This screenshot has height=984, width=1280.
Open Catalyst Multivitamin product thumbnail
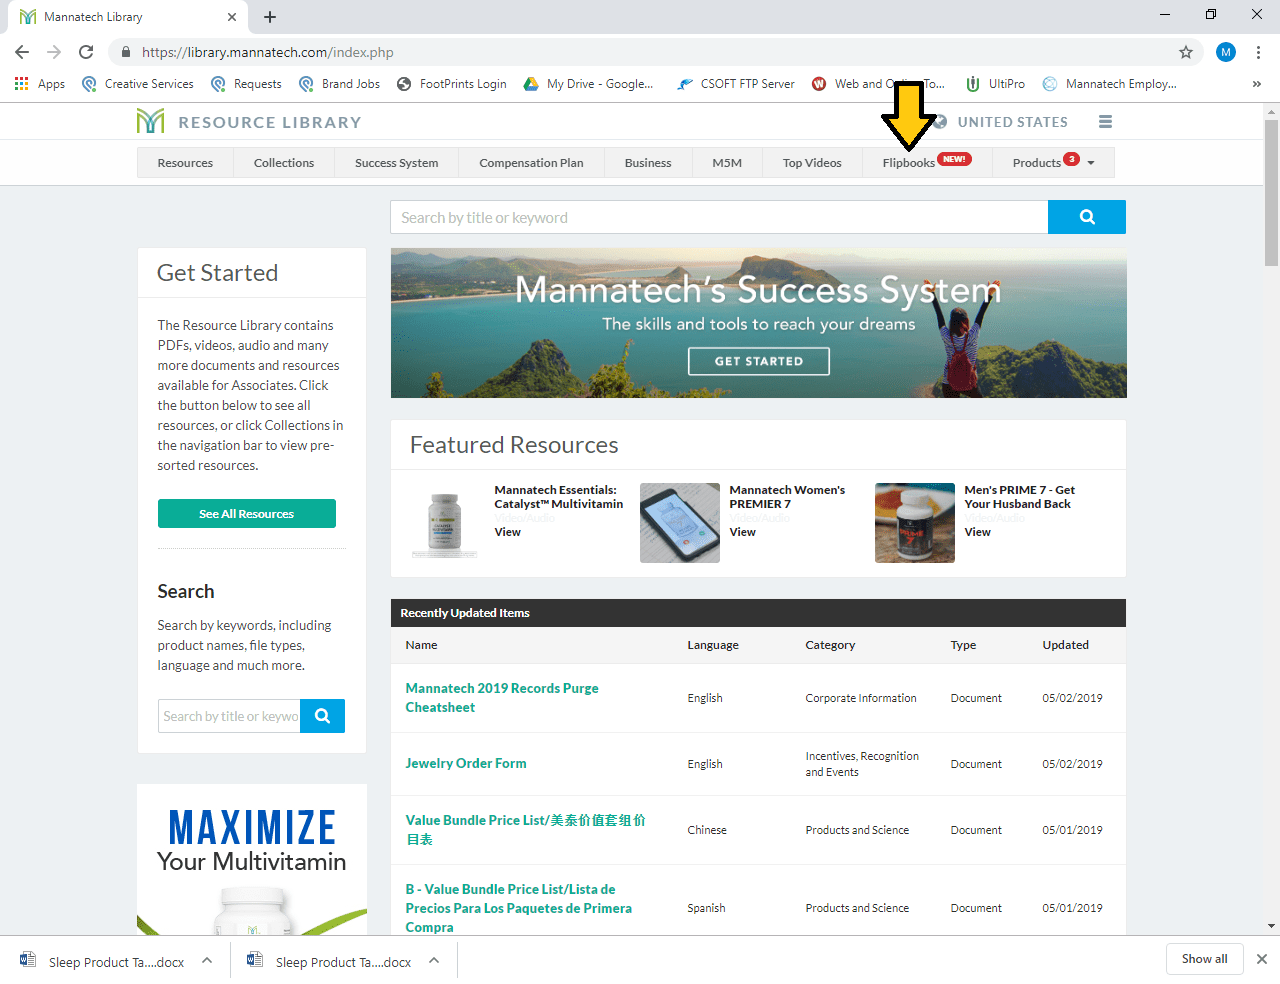(x=445, y=523)
